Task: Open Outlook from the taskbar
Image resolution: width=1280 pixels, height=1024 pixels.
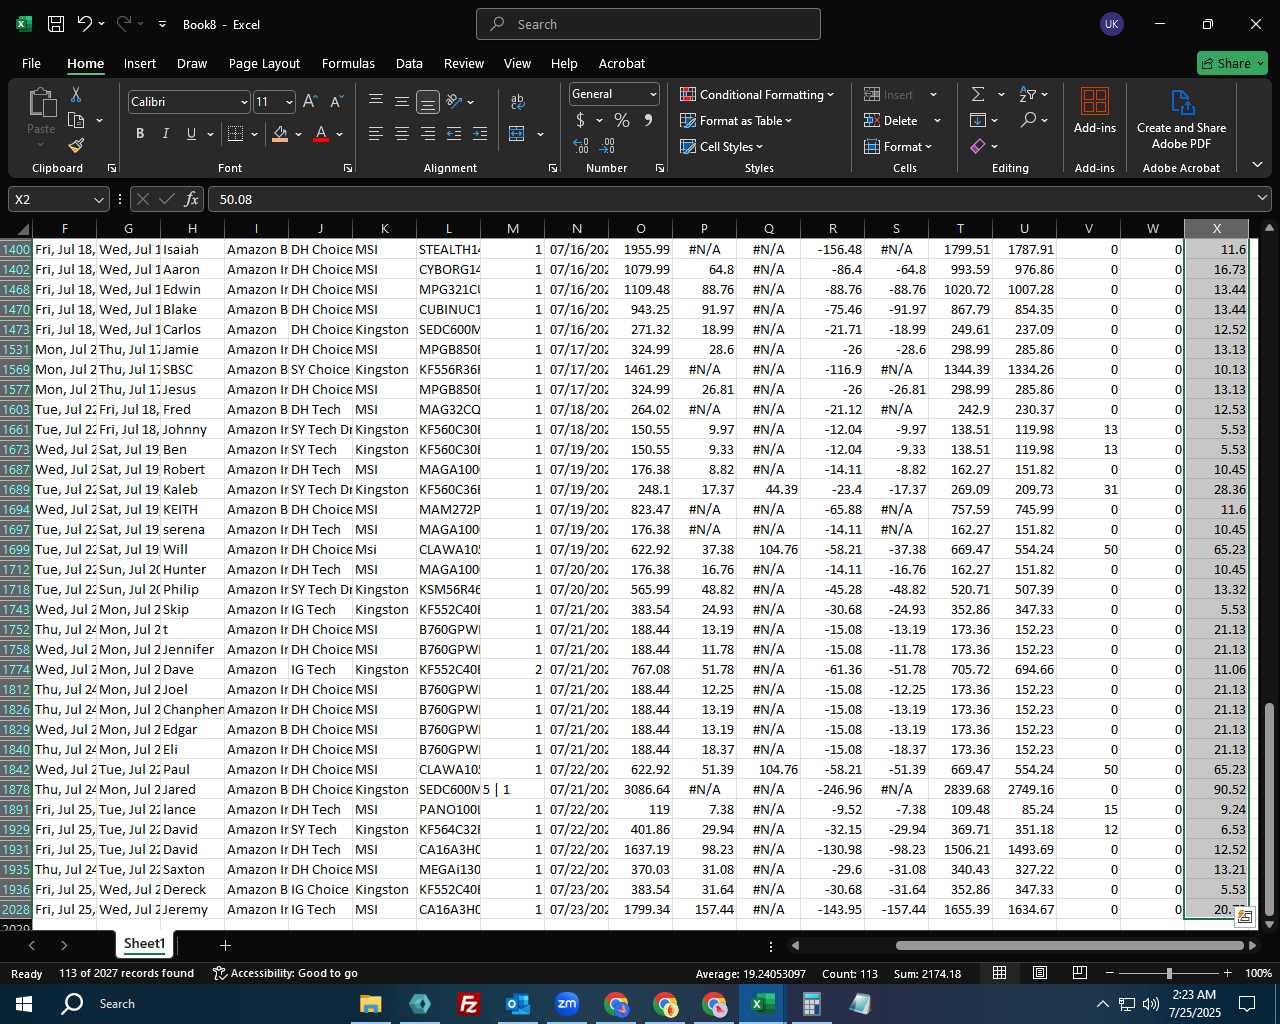Action: pos(518,1003)
